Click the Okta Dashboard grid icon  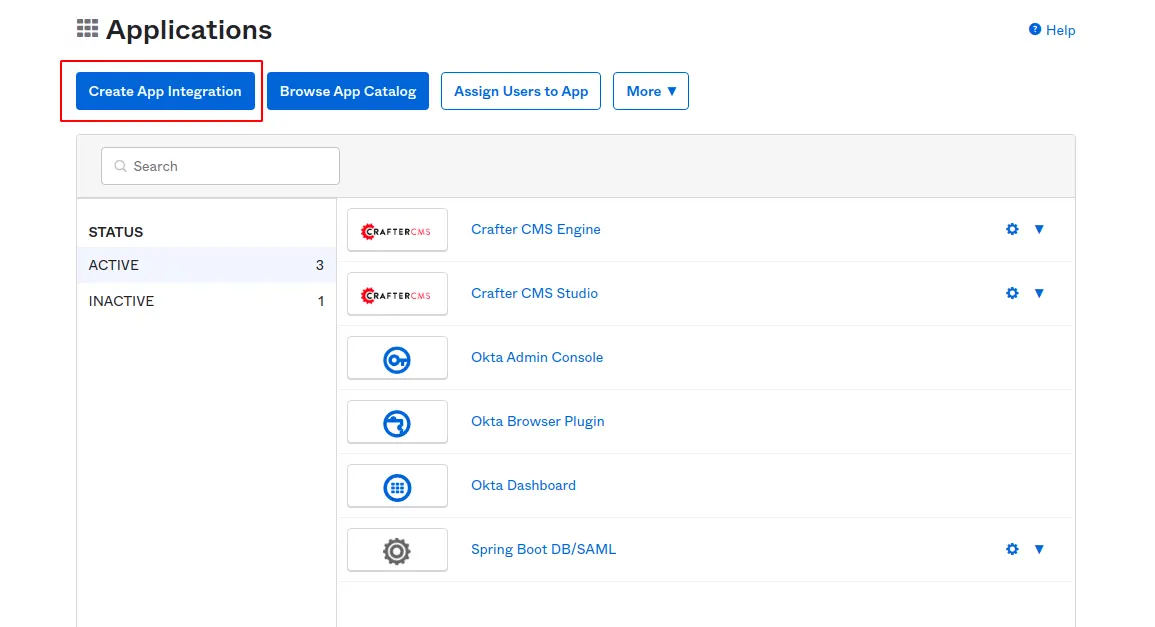(397, 487)
